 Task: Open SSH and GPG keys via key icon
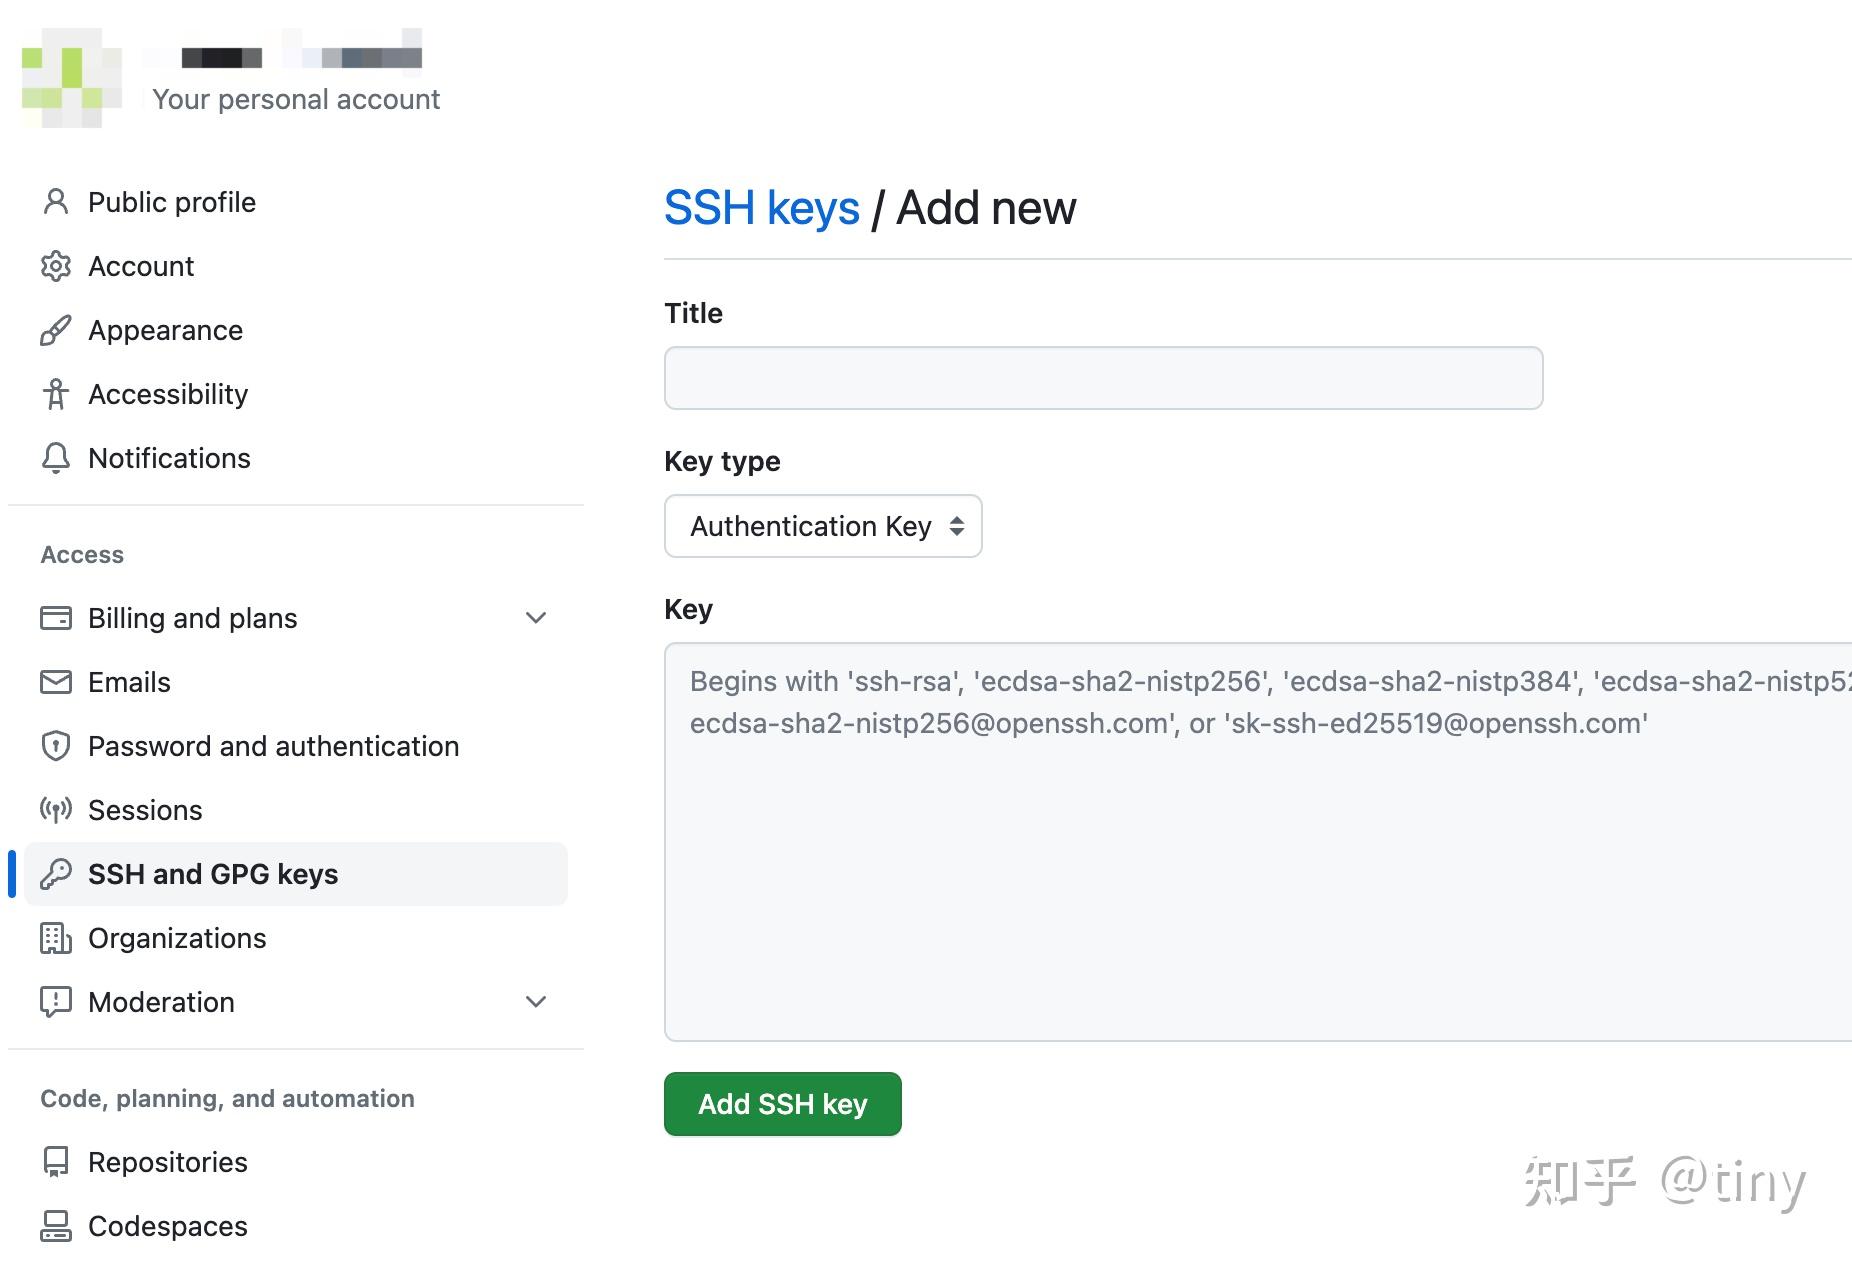click(x=56, y=873)
